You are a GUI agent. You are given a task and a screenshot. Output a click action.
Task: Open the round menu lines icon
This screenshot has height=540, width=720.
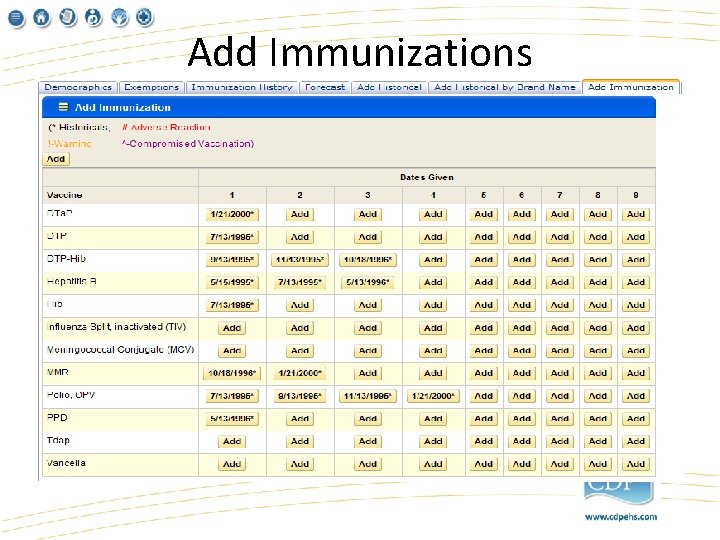(x=16, y=18)
